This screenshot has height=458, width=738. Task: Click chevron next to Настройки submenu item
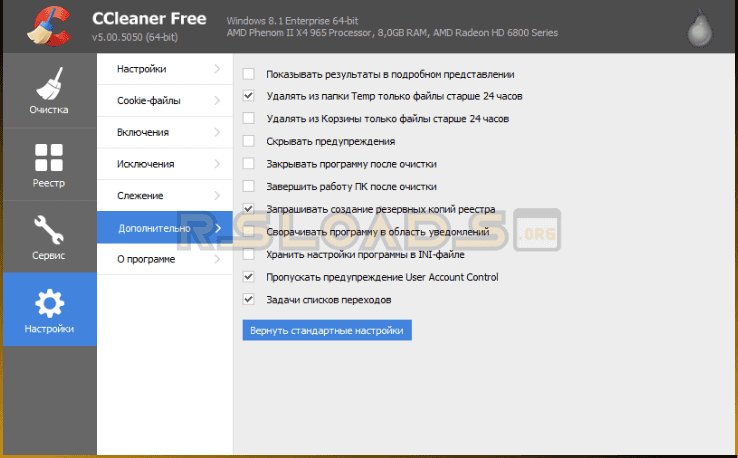pos(217,69)
